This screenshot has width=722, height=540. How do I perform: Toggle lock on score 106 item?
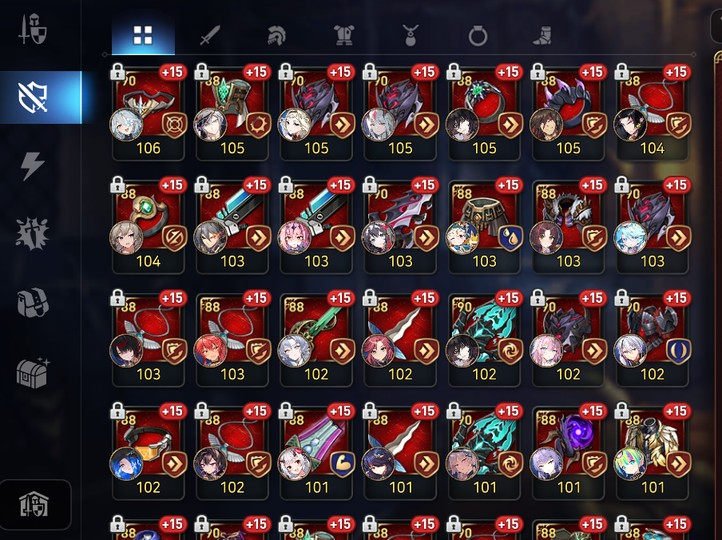point(117,71)
